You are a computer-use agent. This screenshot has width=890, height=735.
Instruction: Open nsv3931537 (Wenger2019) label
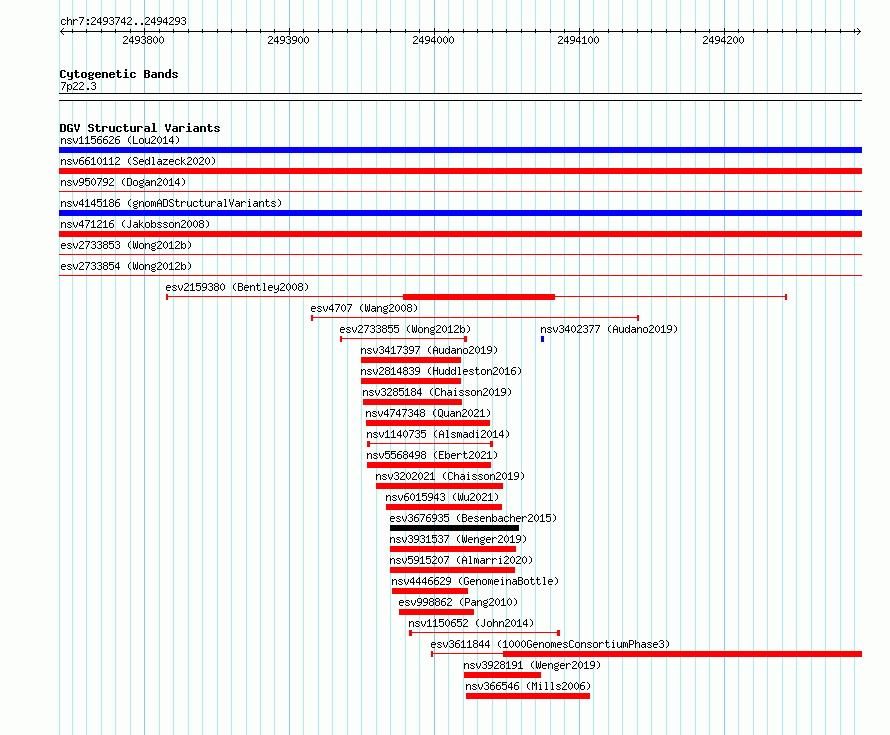coord(458,539)
